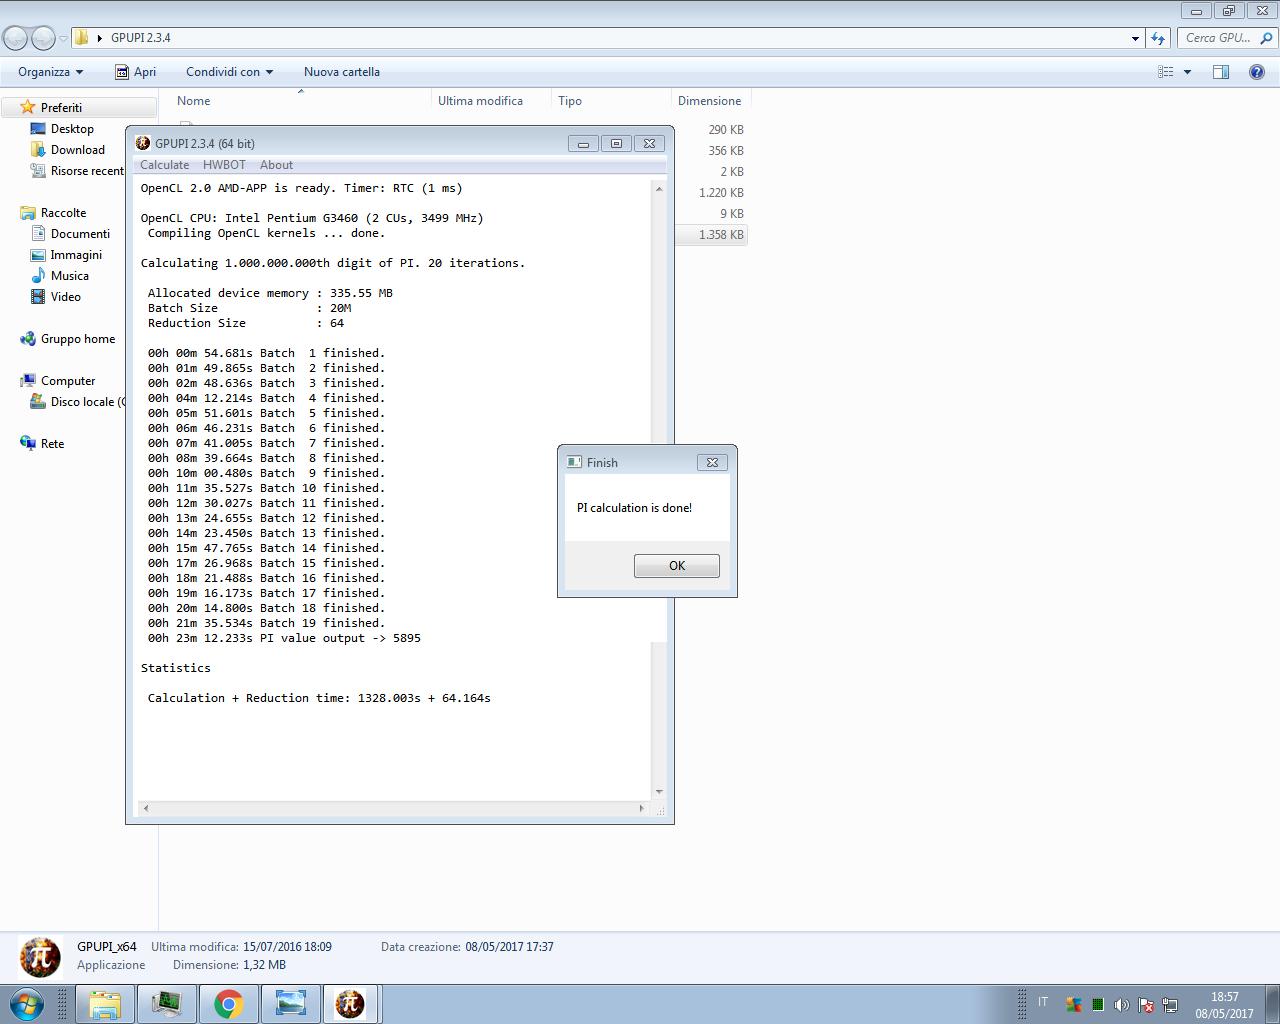Select the file row sized 290 KB

(711, 130)
